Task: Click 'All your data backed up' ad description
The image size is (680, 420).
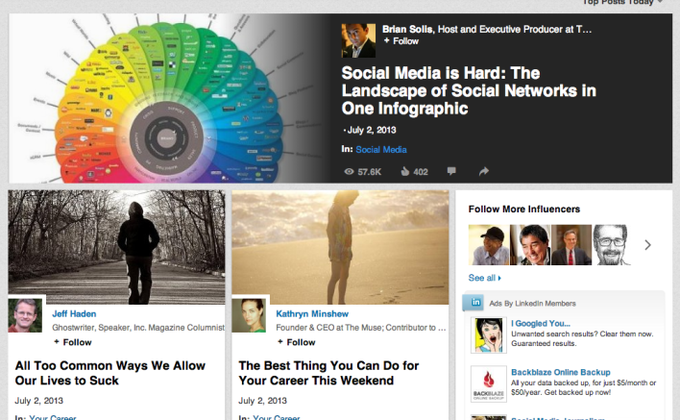Action: 583,387
